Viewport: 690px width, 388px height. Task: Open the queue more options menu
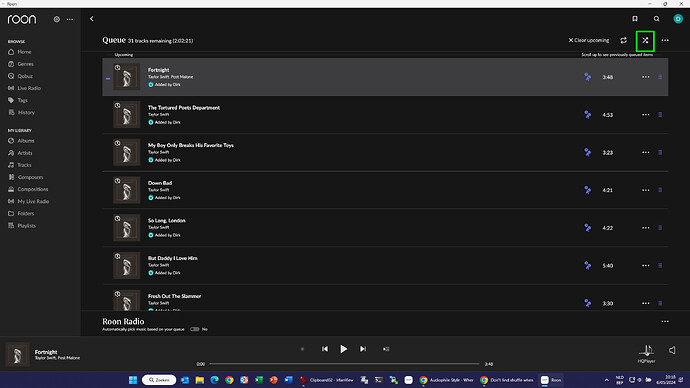point(665,40)
